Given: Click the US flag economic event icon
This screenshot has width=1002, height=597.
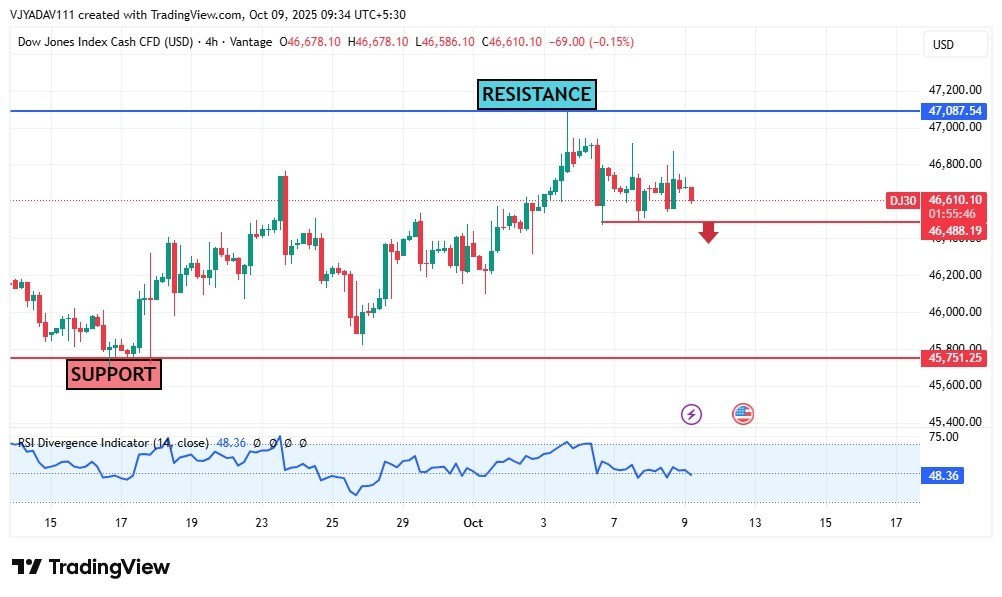Looking at the screenshot, I should tap(742, 414).
